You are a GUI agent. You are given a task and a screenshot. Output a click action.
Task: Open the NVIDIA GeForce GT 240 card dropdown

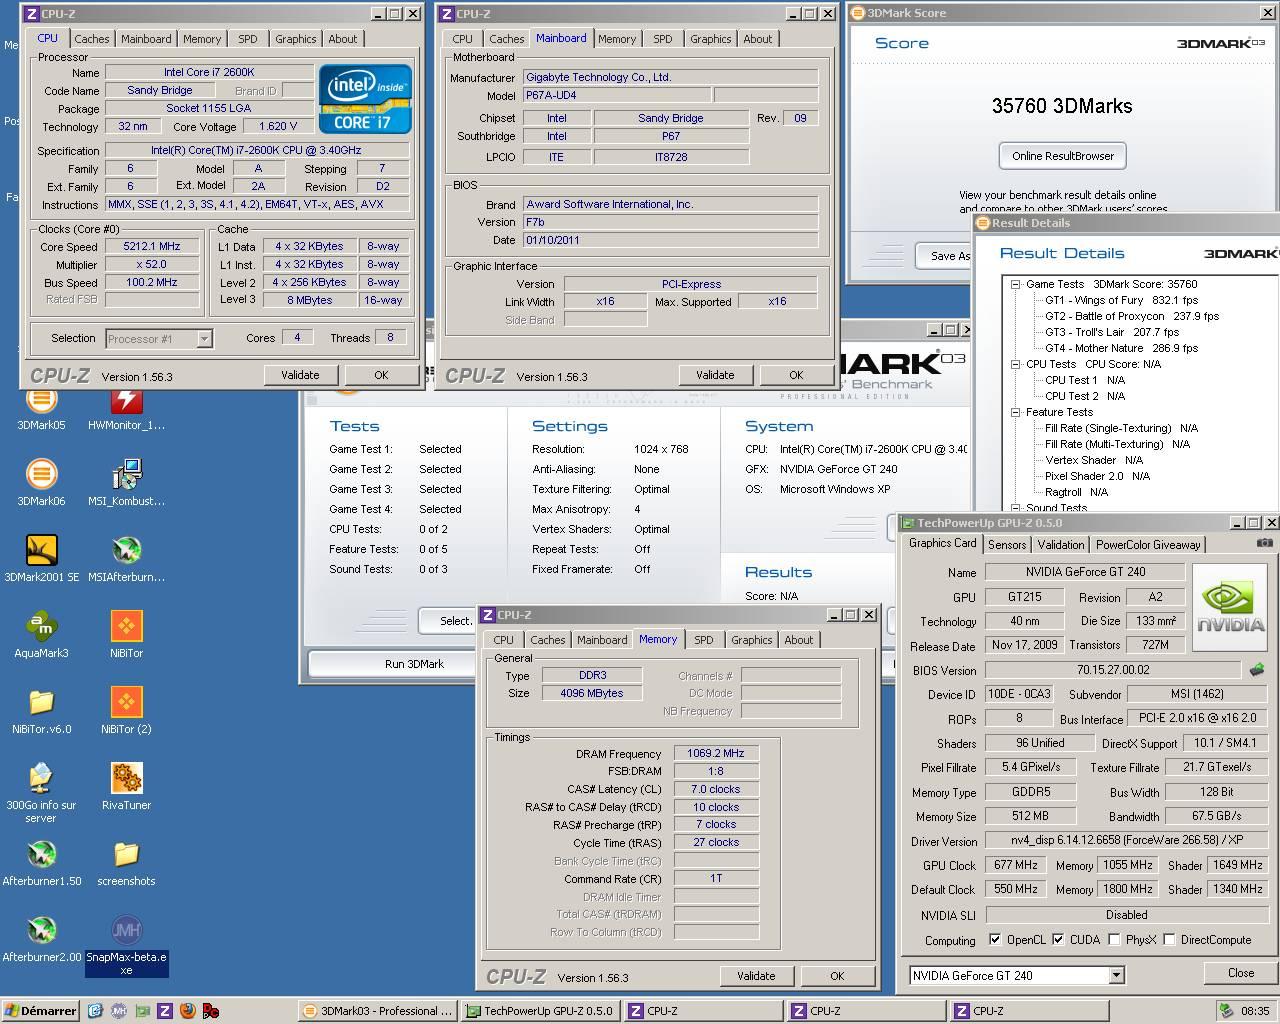tap(1117, 975)
